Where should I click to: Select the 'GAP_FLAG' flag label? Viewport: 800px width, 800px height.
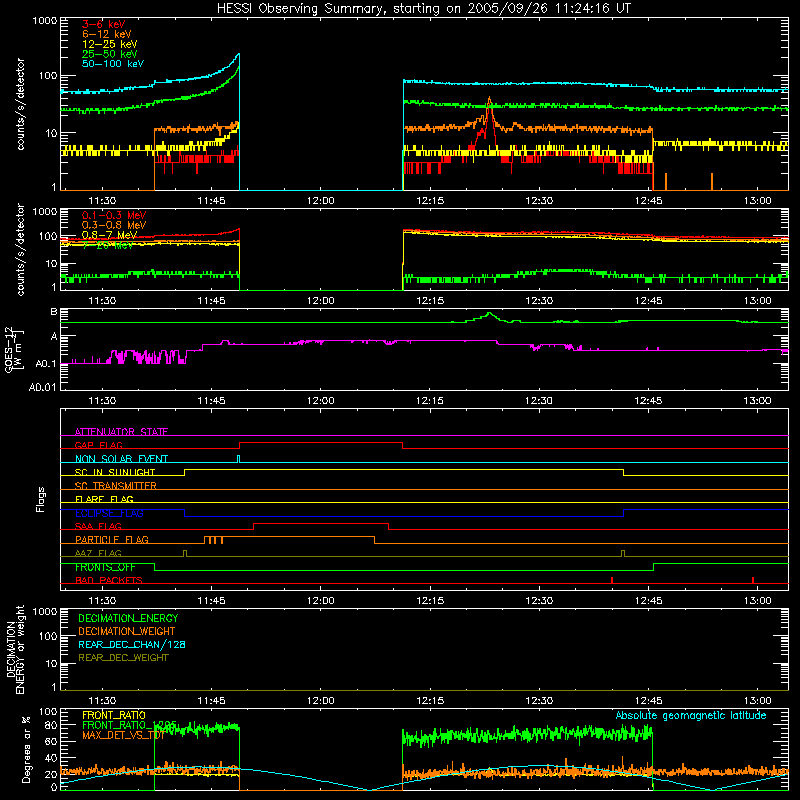click(98, 445)
